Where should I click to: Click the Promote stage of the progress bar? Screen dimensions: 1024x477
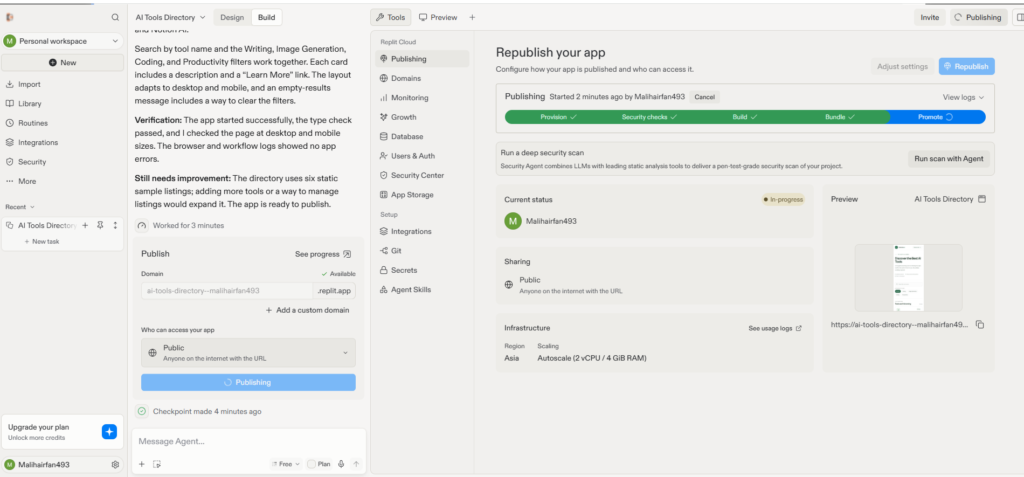936,117
